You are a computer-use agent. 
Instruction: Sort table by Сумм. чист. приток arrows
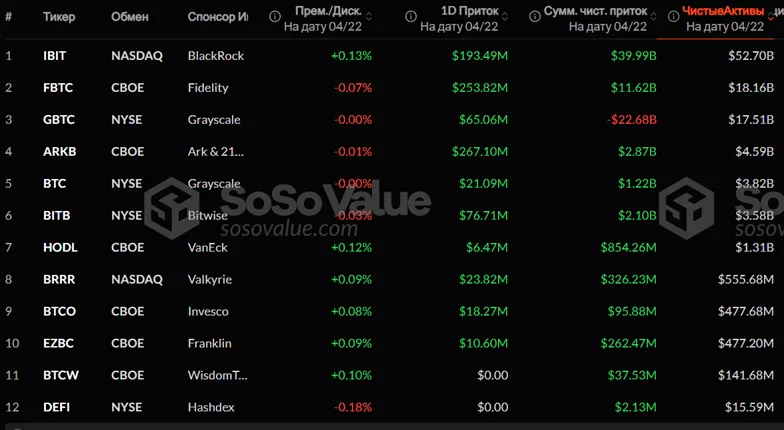pyautogui.click(x=652, y=17)
